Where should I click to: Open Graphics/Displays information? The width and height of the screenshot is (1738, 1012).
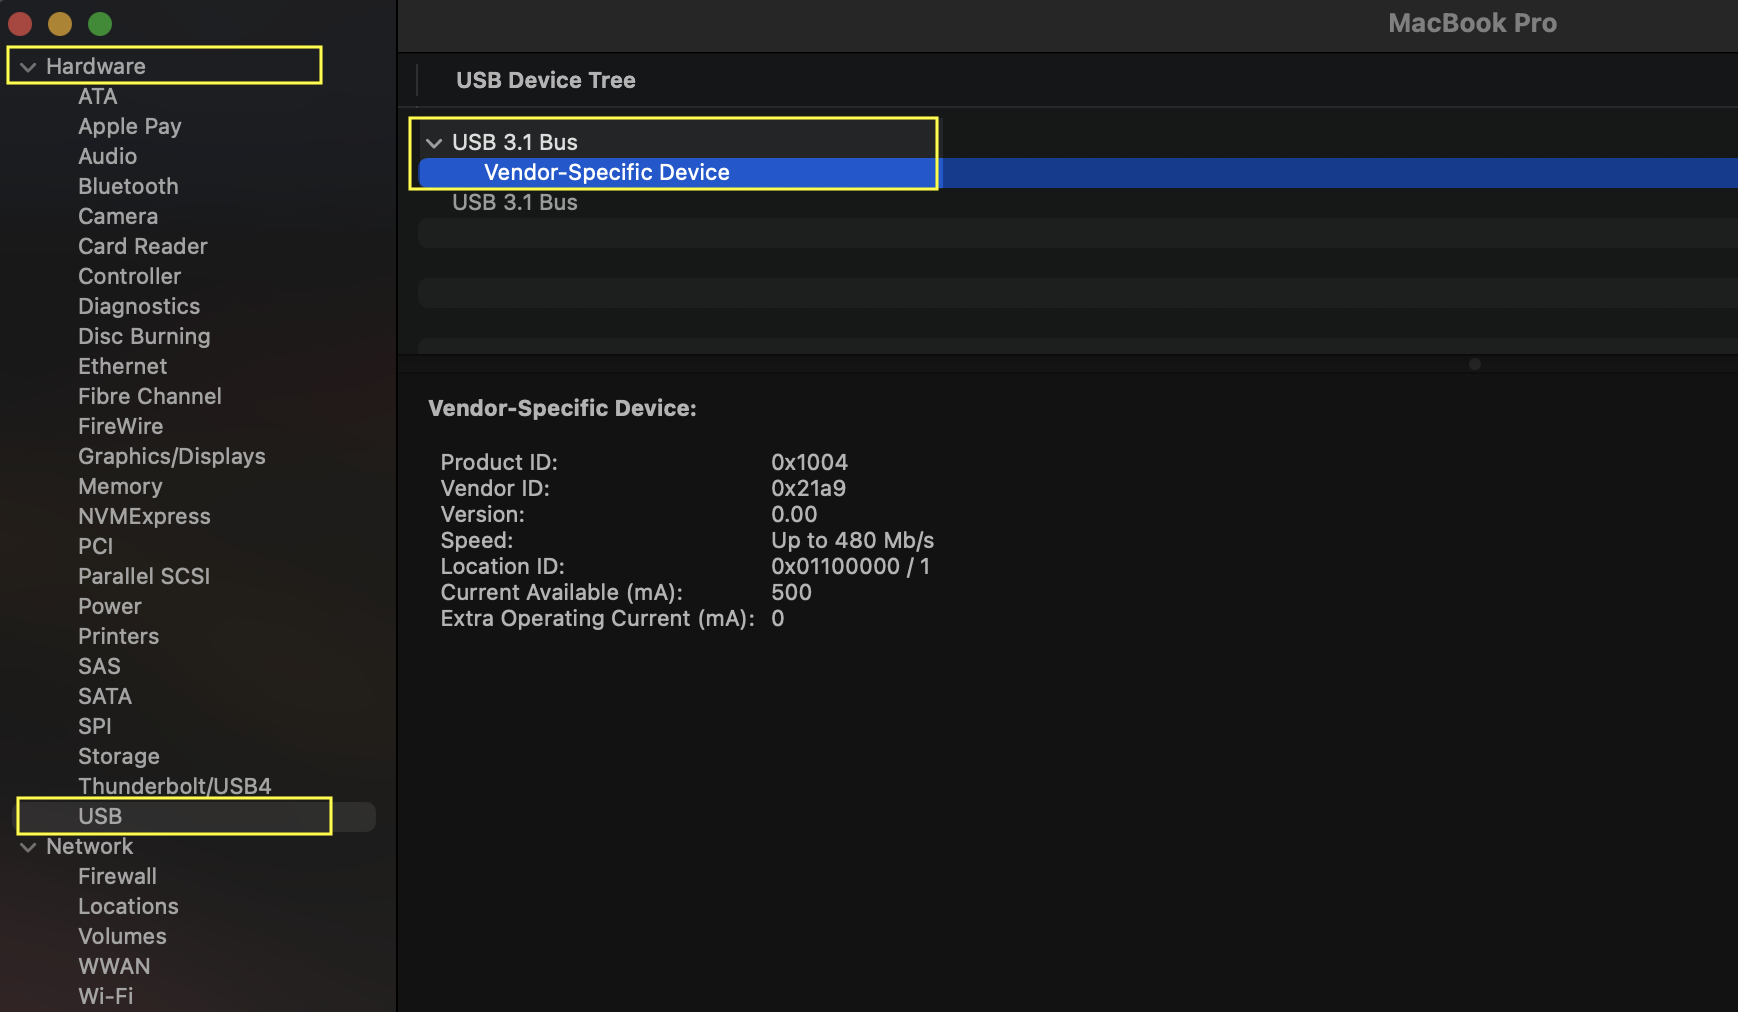click(171, 457)
